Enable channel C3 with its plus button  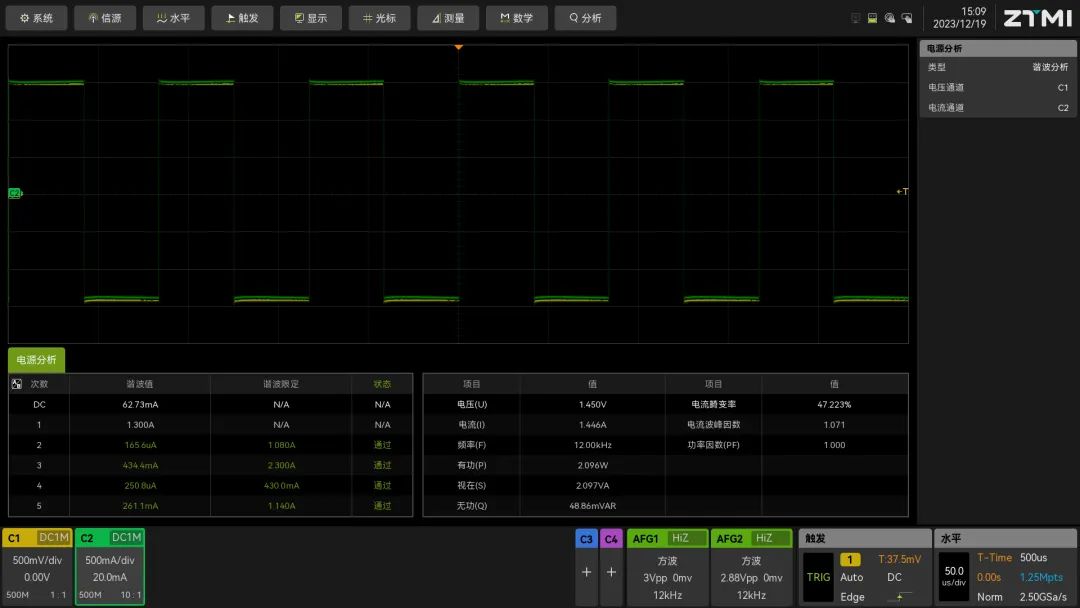pos(586,572)
